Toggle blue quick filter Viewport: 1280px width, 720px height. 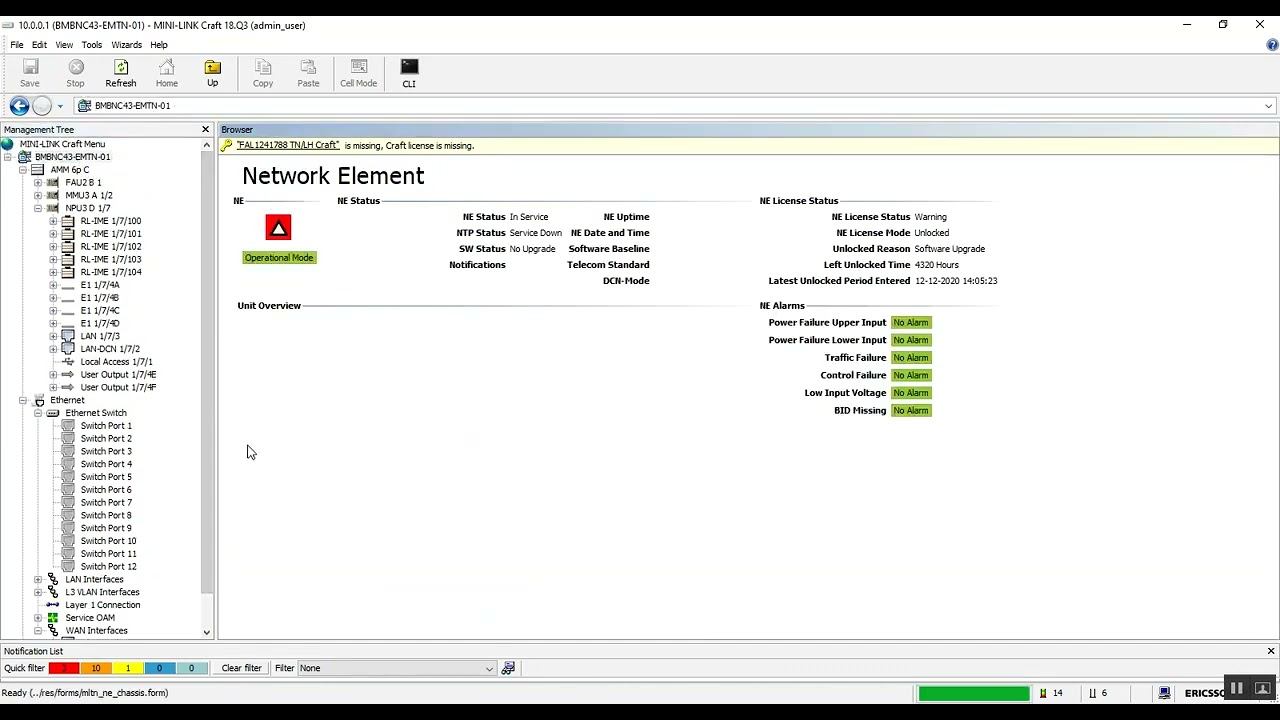point(160,668)
